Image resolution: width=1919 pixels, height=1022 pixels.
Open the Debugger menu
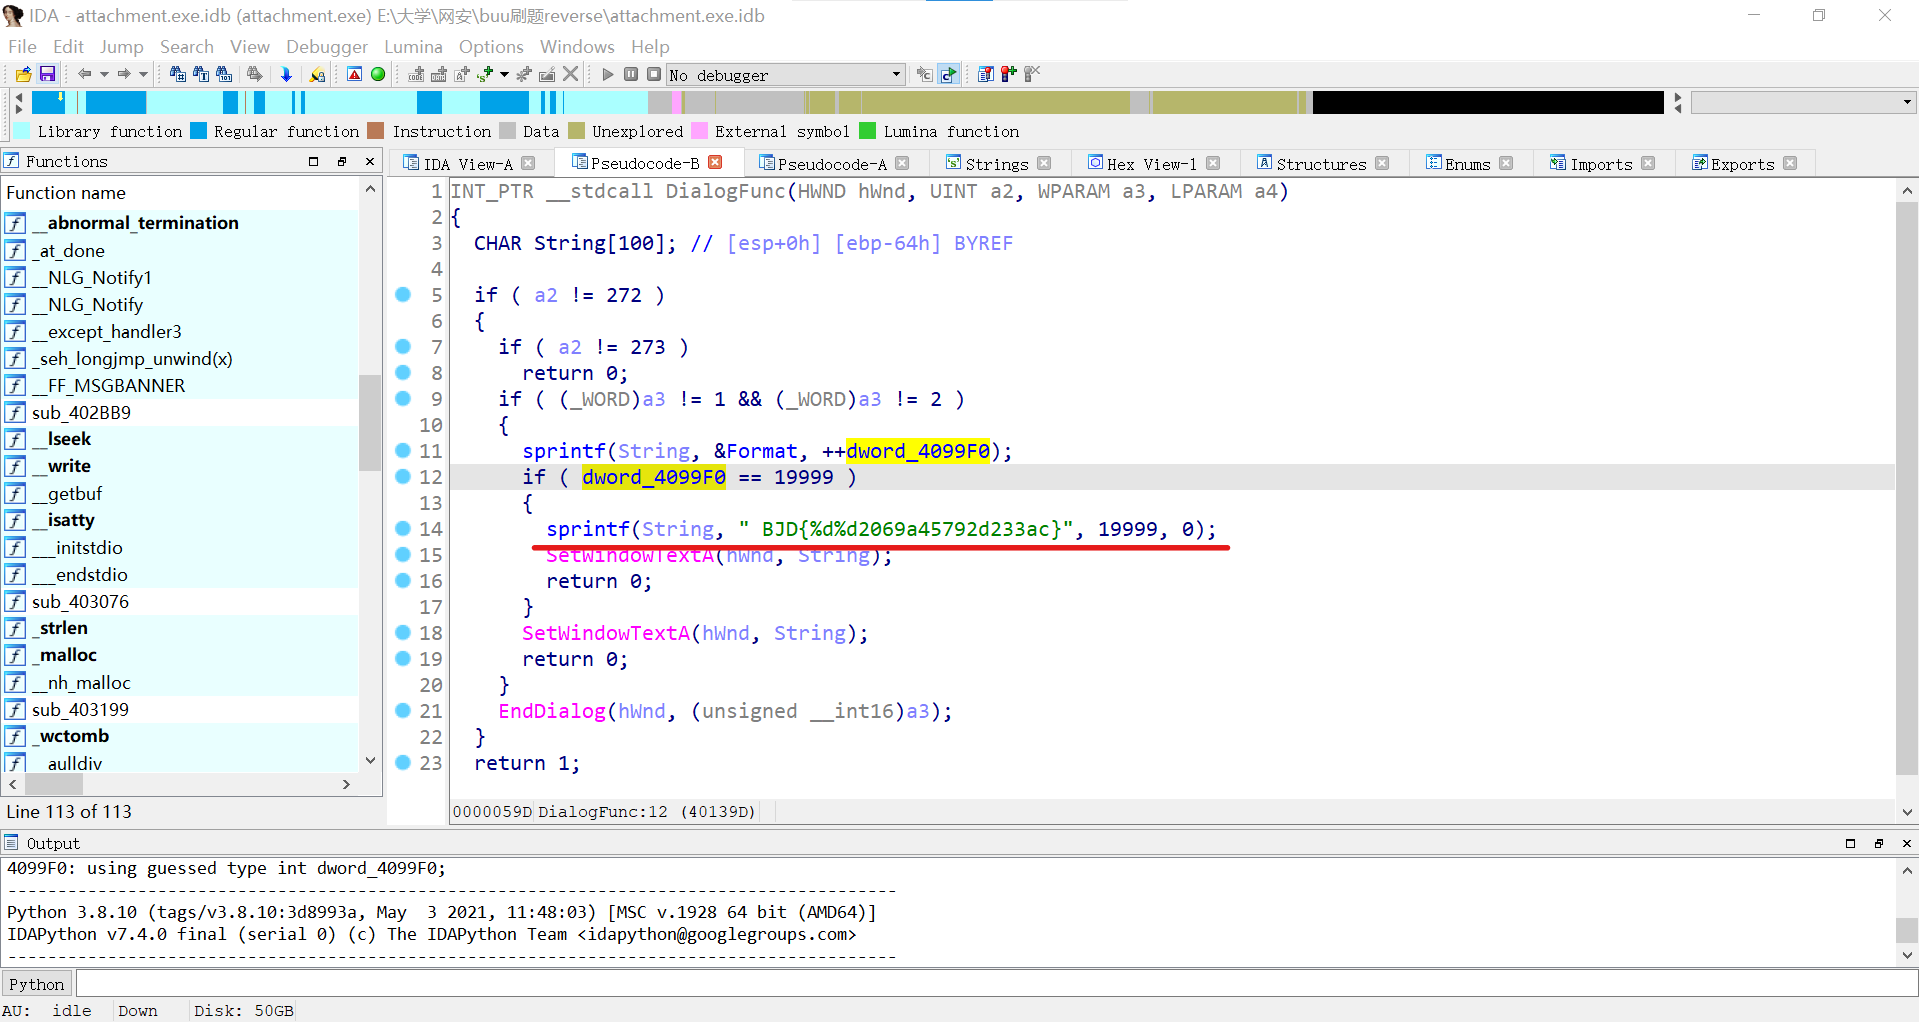tap(326, 47)
